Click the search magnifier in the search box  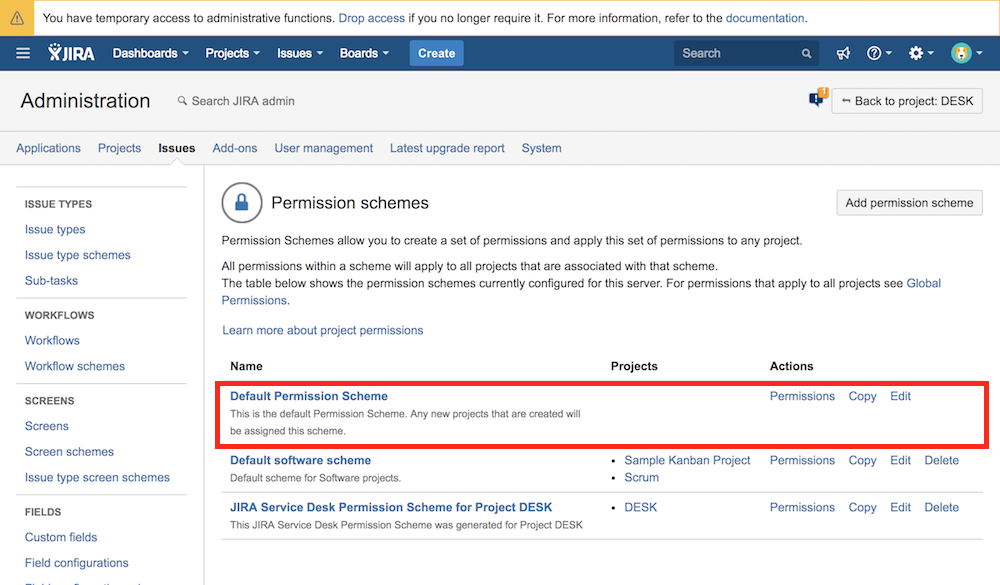click(x=807, y=53)
